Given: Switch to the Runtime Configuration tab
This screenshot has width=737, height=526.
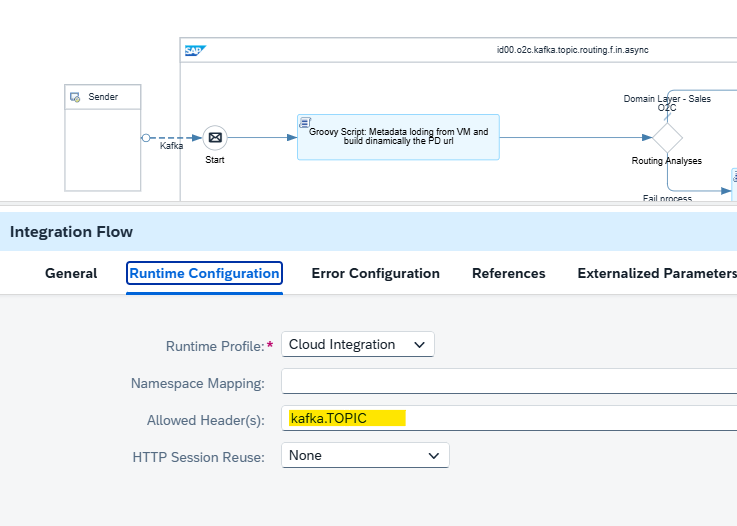Looking at the screenshot, I should coord(204,274).
